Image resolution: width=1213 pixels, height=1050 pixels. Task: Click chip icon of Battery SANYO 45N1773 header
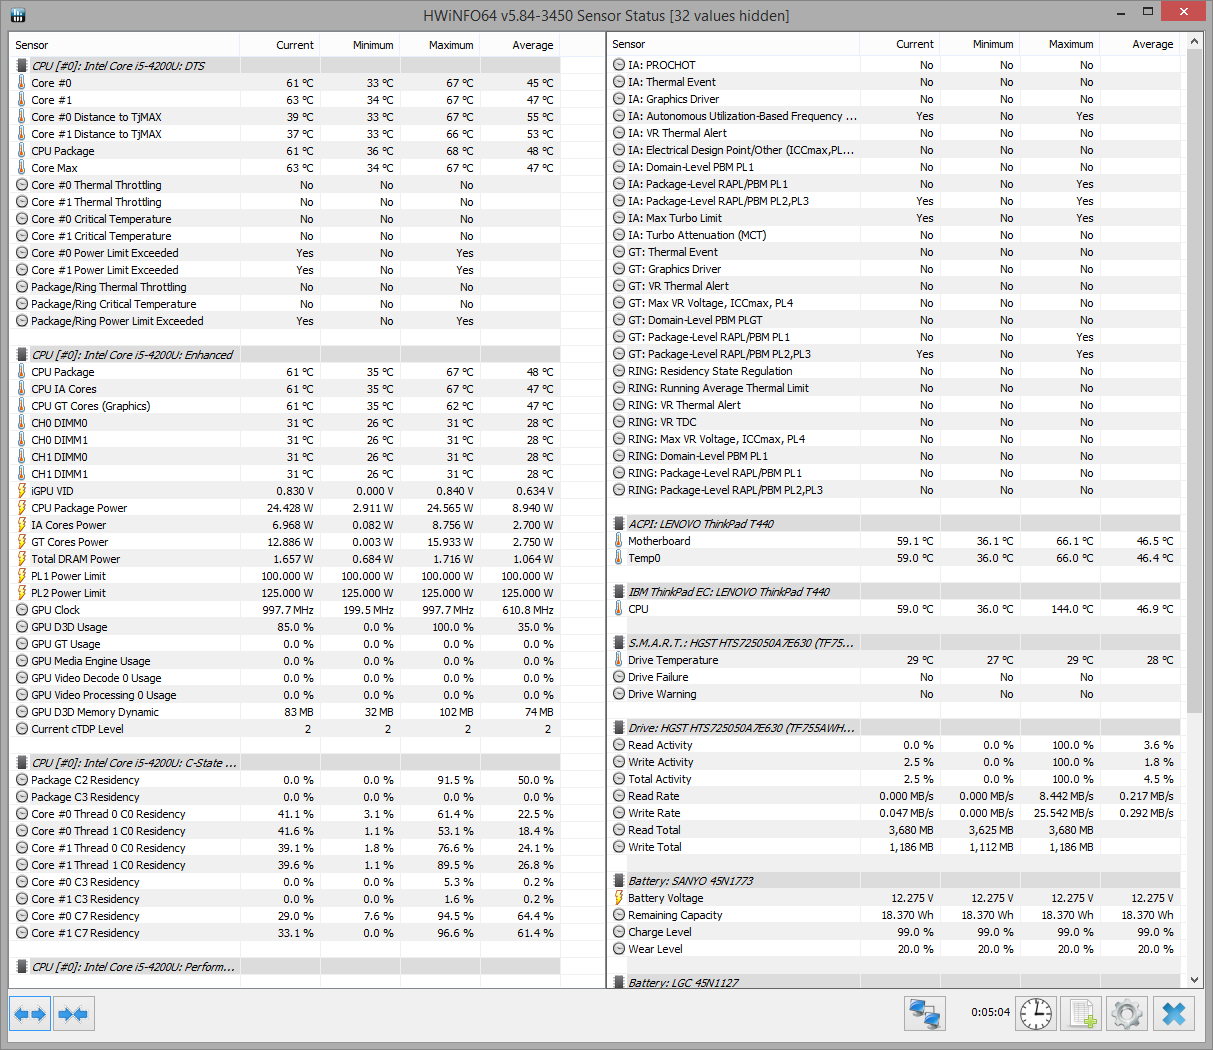(619, 881)
